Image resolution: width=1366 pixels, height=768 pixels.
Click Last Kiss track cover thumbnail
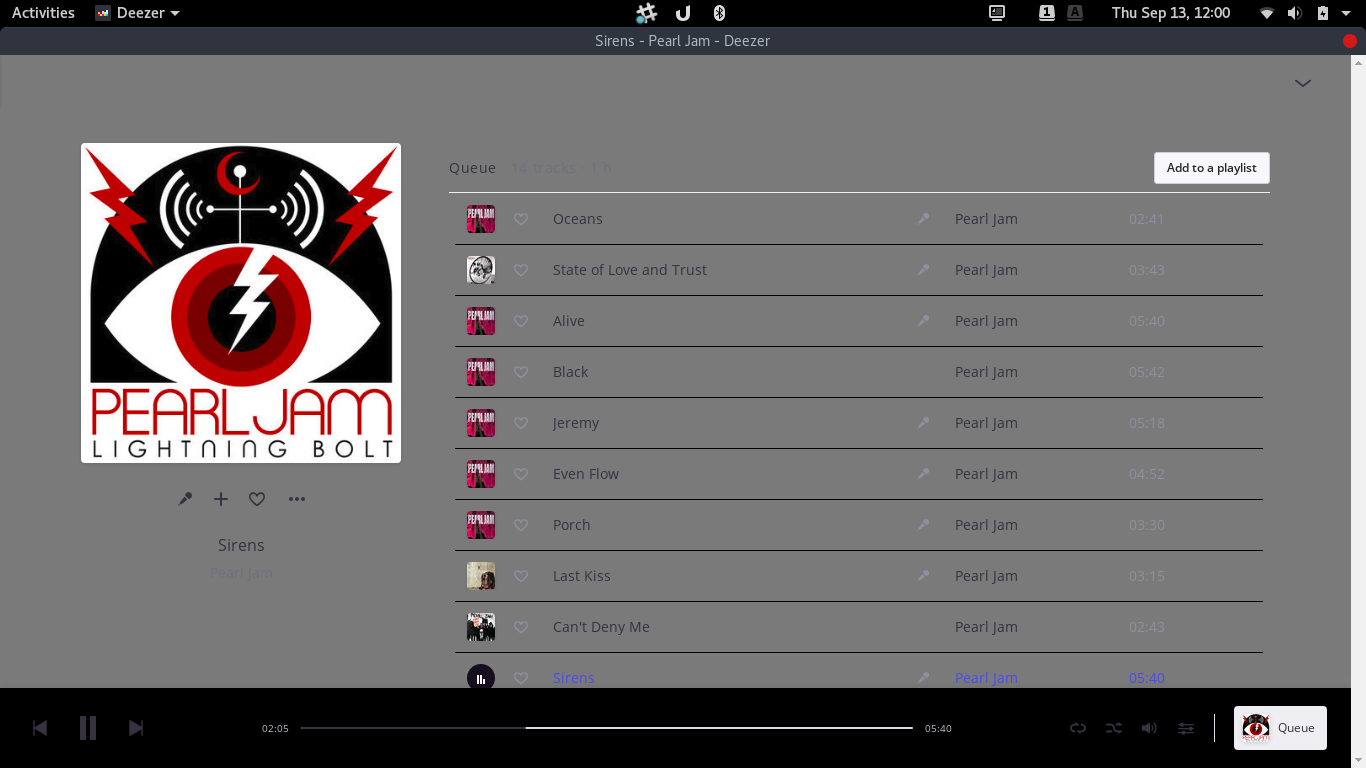[481, 576]
